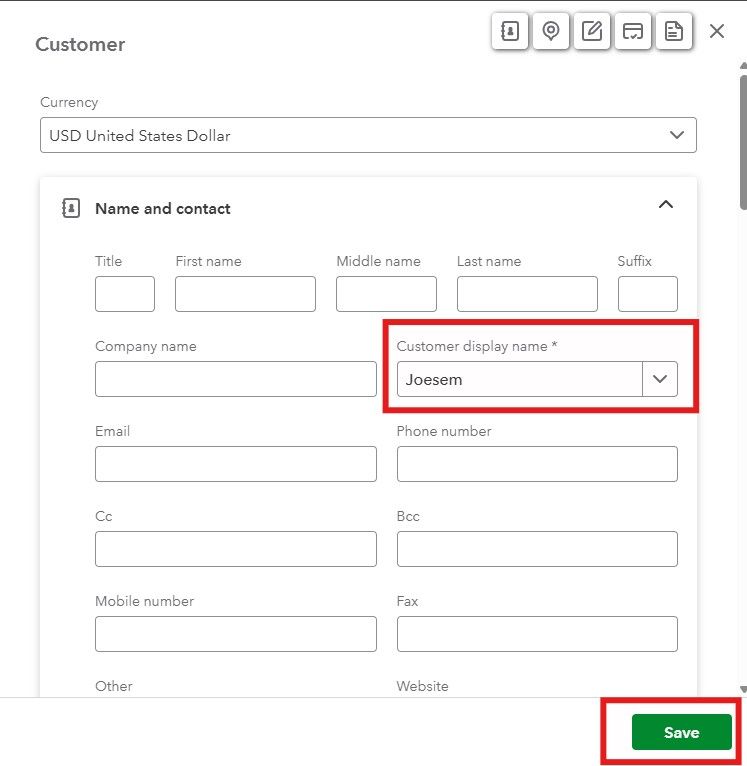The image size is (747, 766).
Task: Jump to Name and contact section icon
Action: point(510,31)
